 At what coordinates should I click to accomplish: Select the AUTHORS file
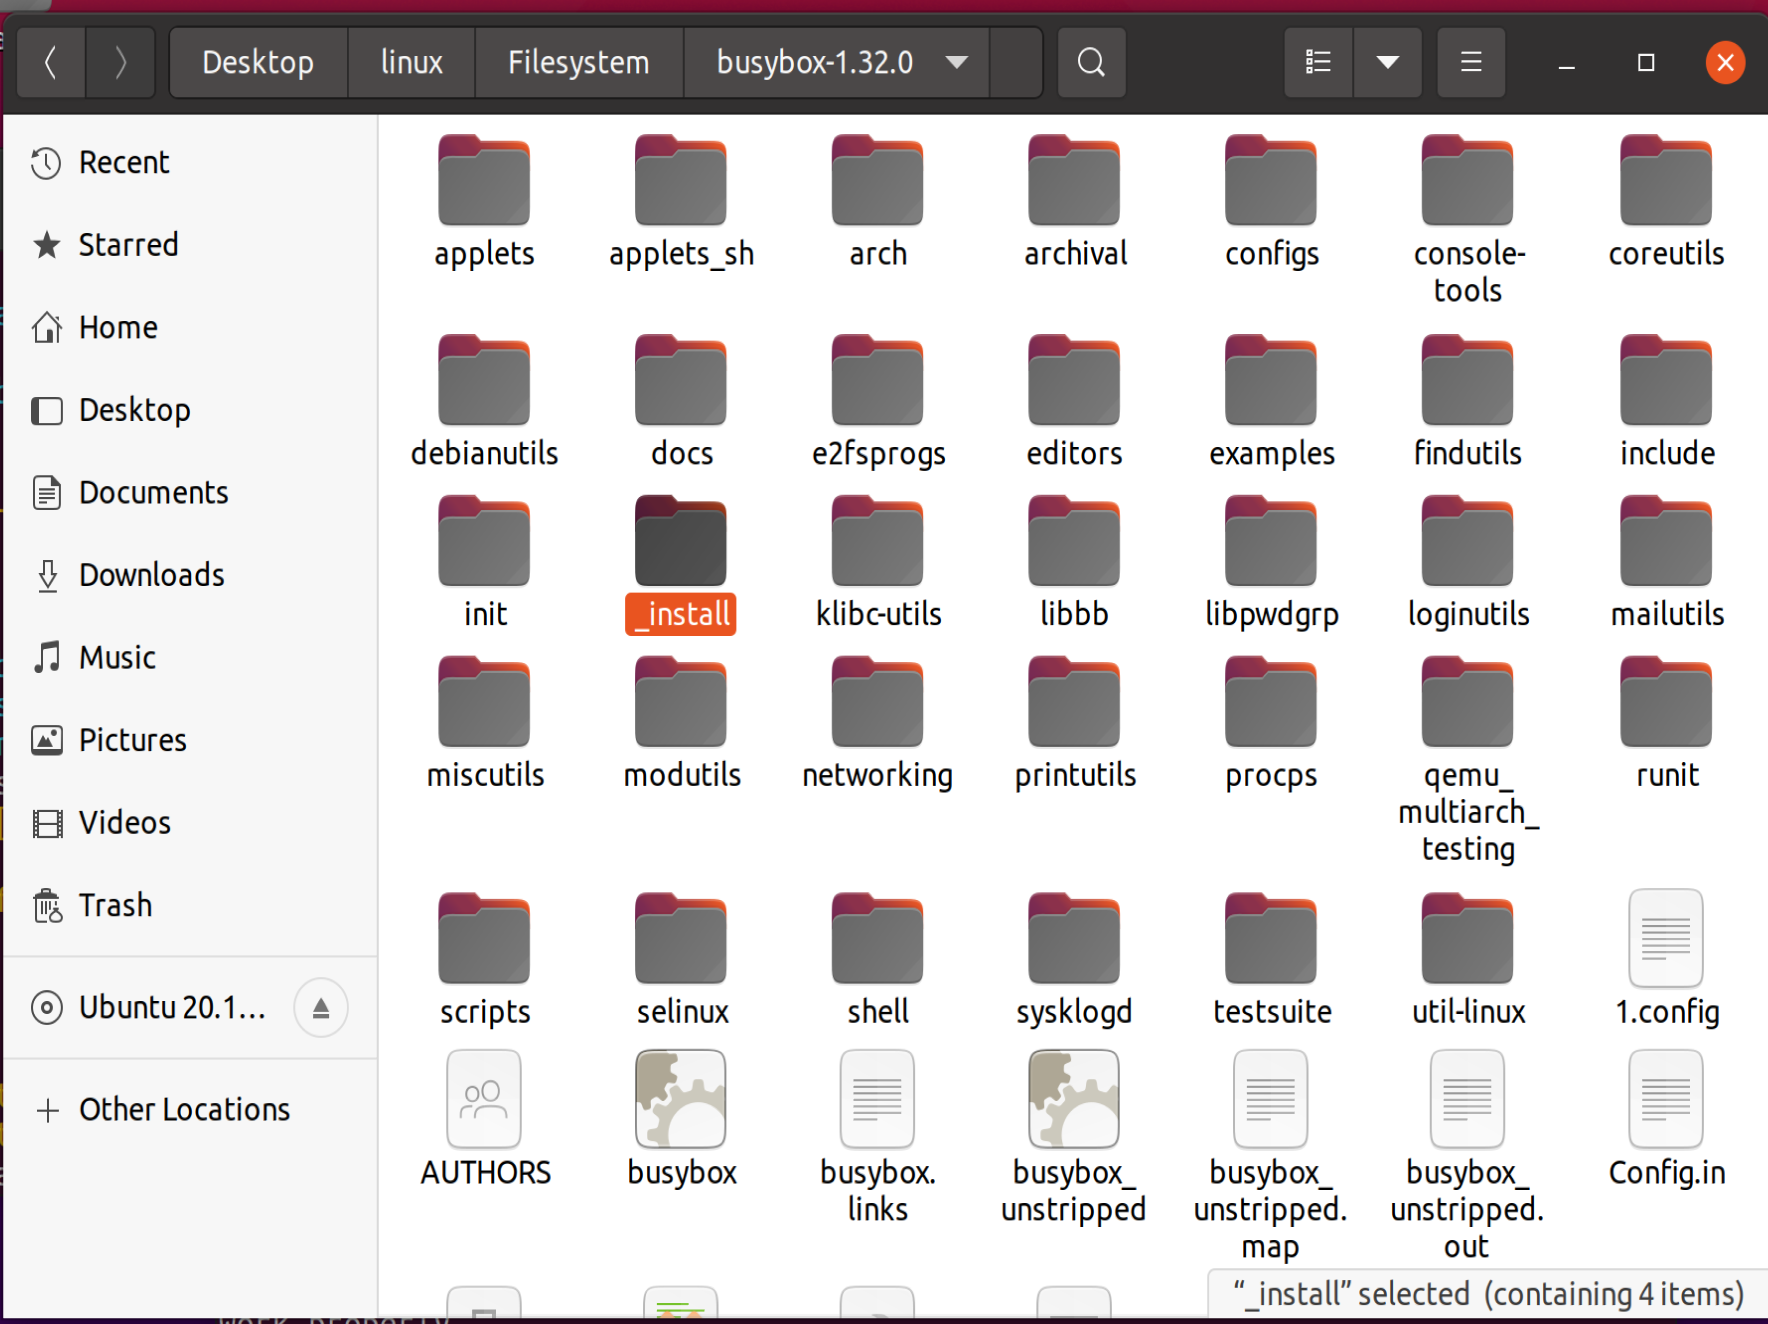(484, 1120)
